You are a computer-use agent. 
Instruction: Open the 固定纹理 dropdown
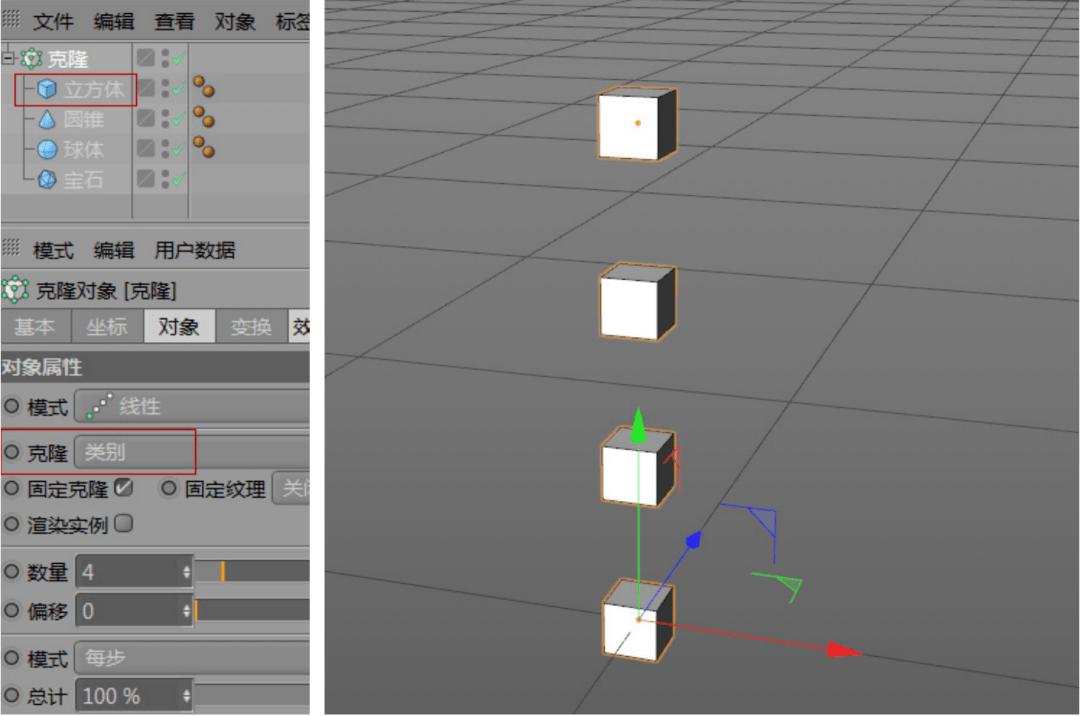coord(291,489)
